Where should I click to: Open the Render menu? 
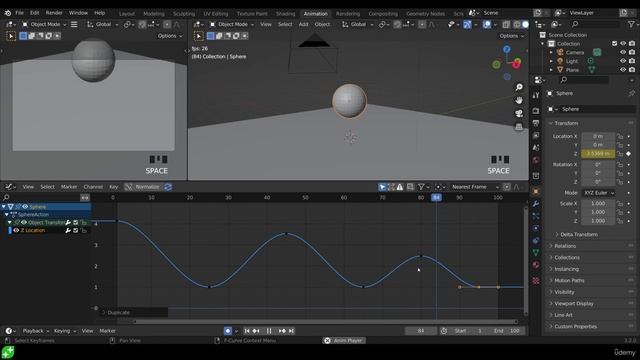tap(54, 13)
